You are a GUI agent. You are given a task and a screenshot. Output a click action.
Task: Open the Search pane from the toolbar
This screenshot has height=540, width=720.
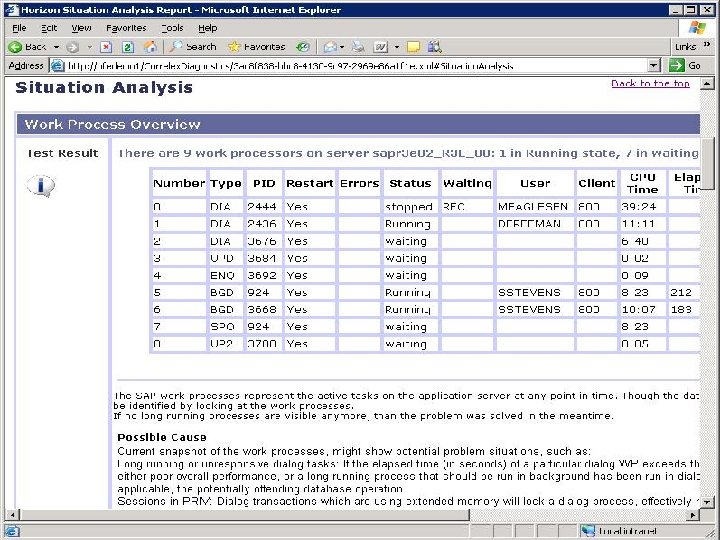(x=193, y=47)
